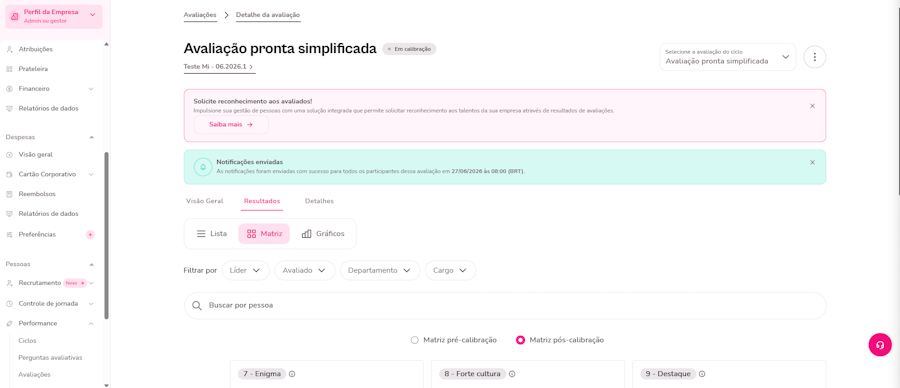Open Reembolsos in the sidebar
The width and height of the screenshot is (900, 388).
(37, 194)
